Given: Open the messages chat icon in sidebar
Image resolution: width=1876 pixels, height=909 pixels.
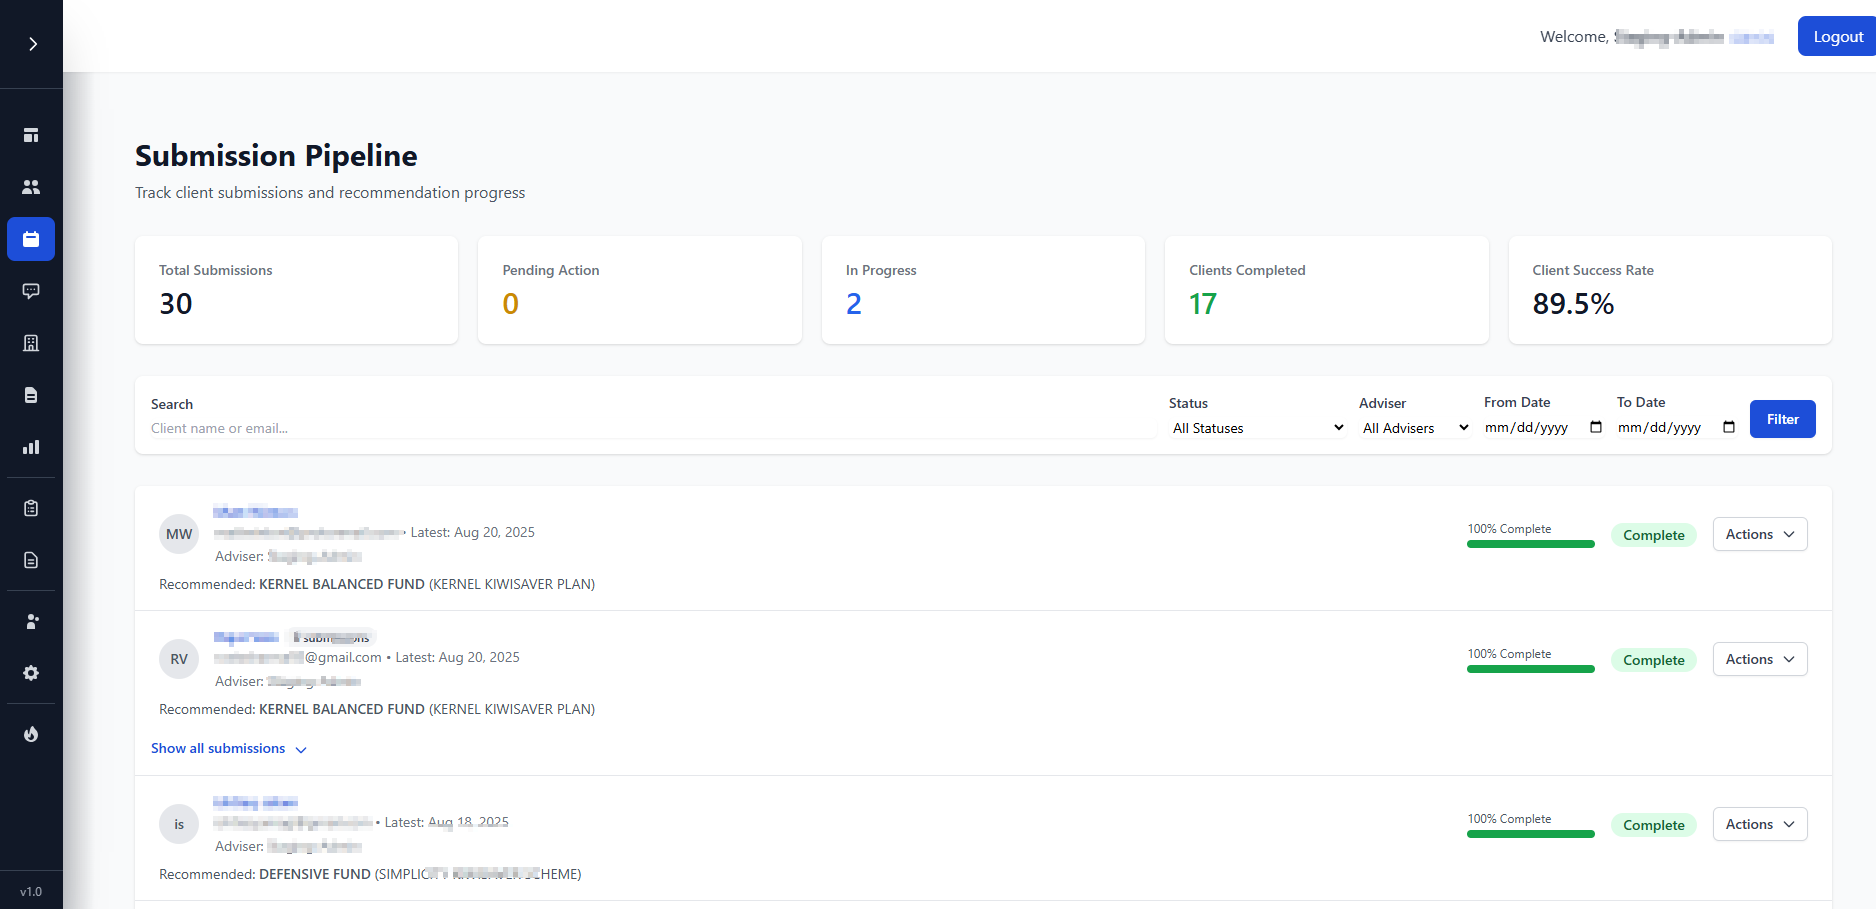Looking at the screenshot, I should coord(31,291).
